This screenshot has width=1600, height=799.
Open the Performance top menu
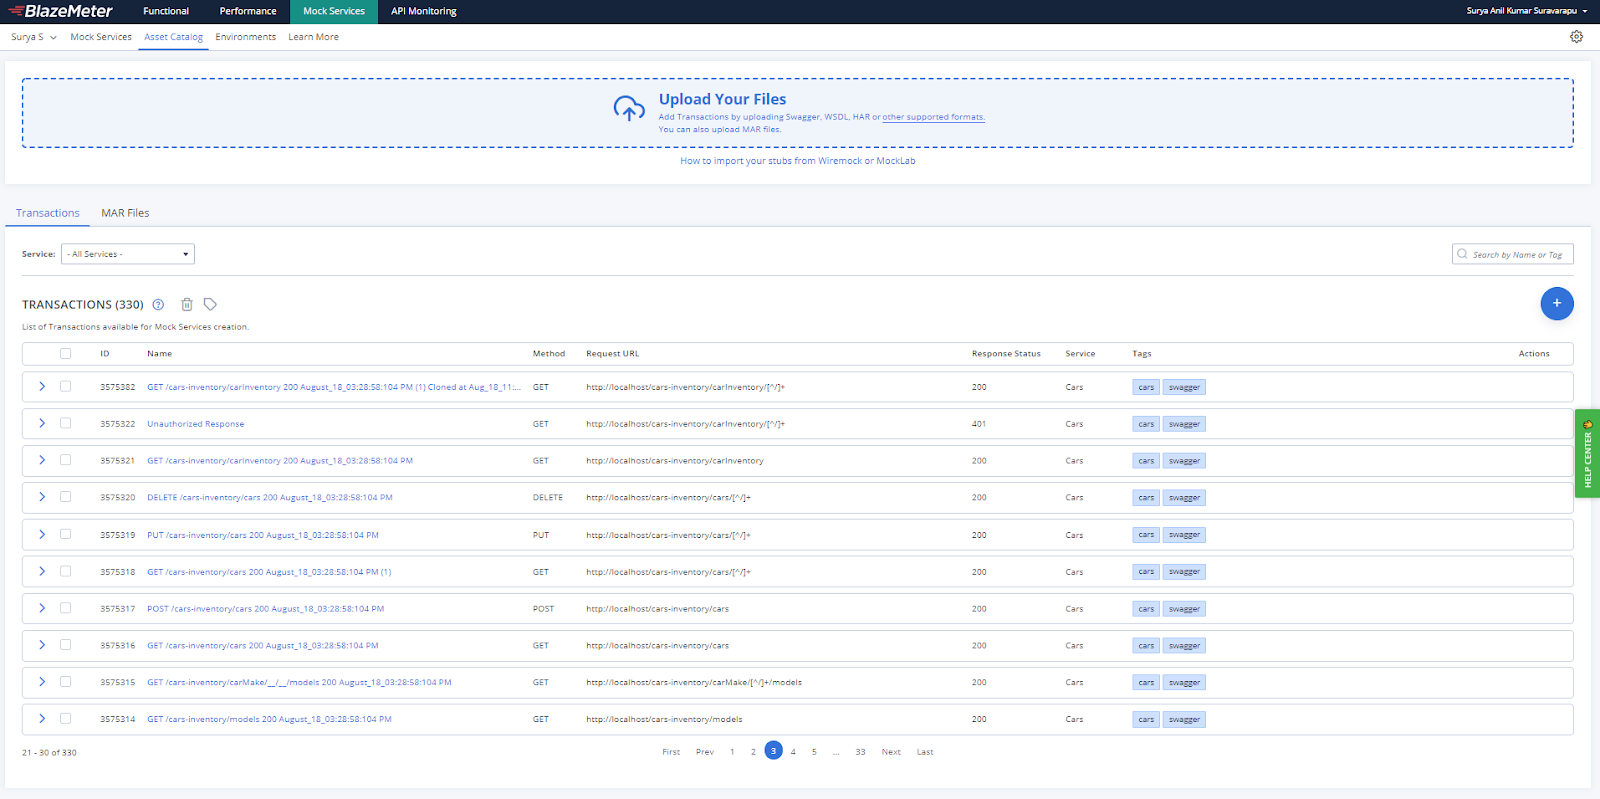coord(248,11)
